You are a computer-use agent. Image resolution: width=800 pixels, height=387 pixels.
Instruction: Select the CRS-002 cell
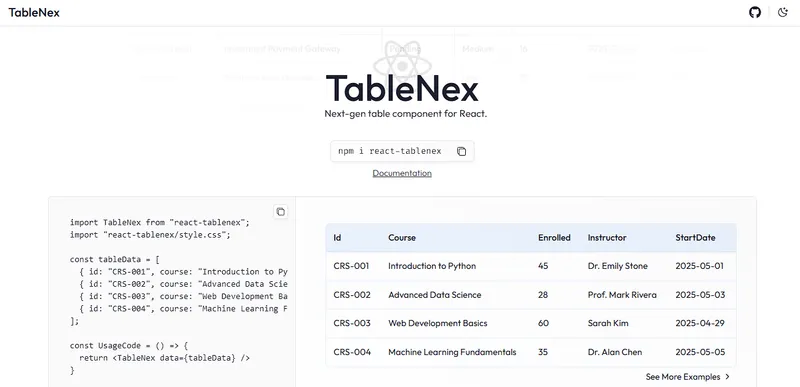click(352, 295)
